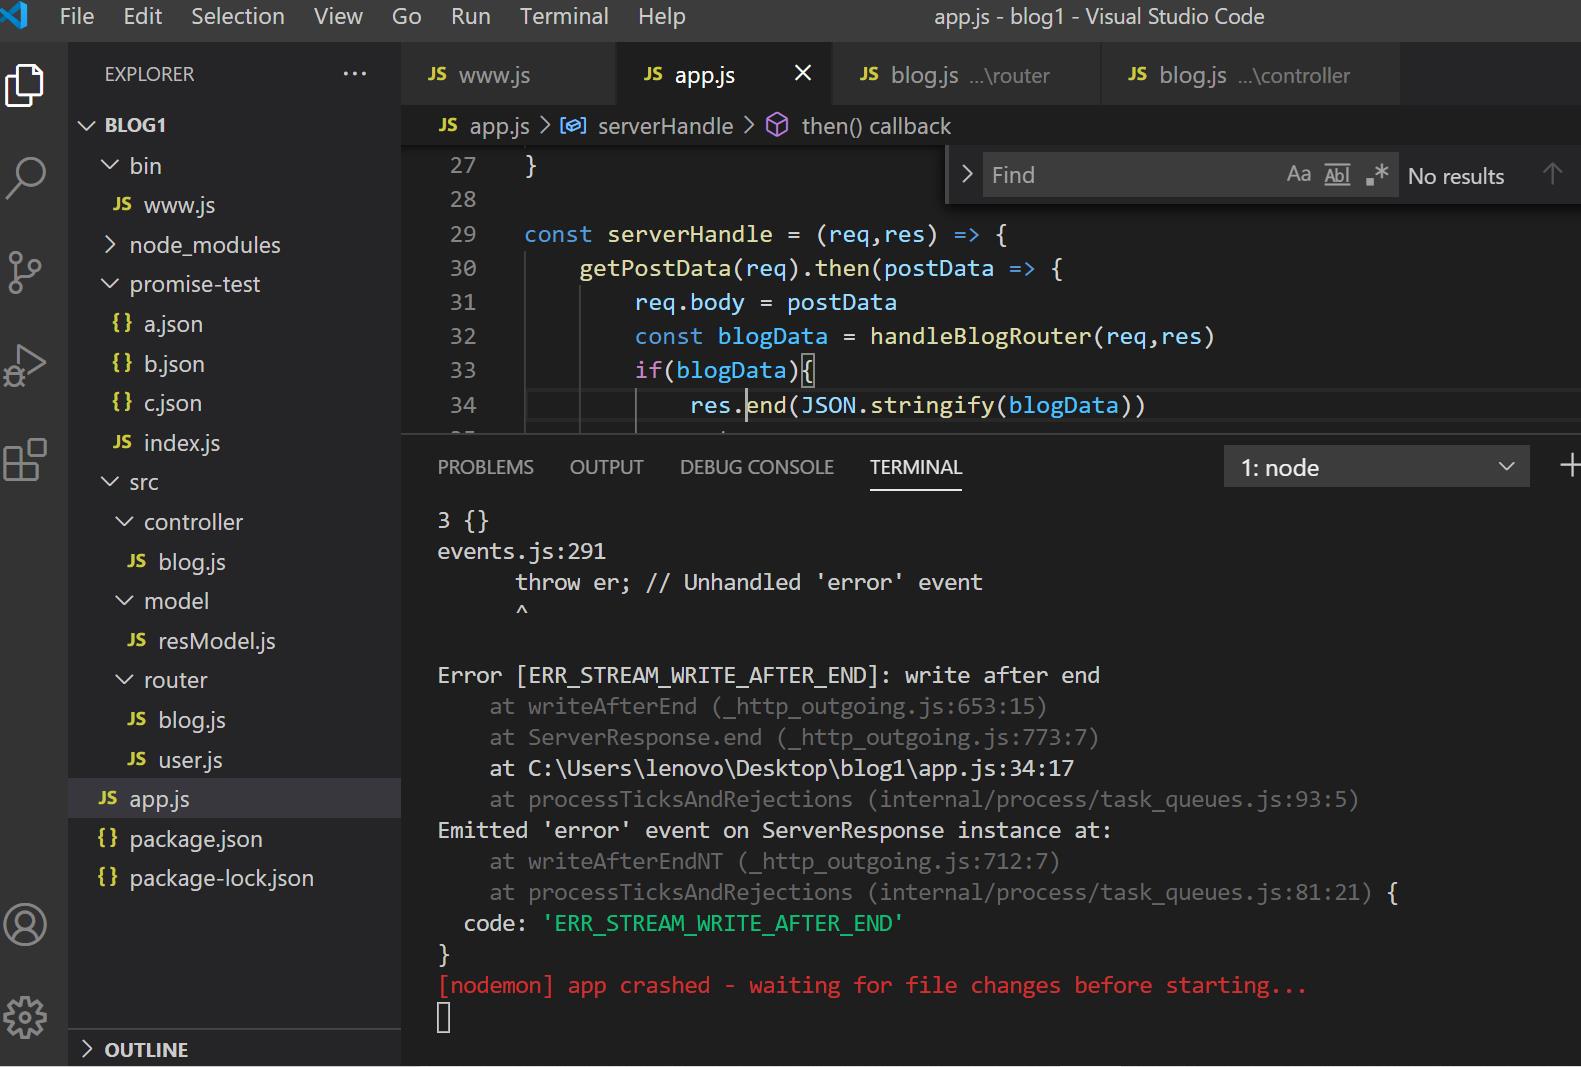Open the Explorer view in activity bar
This screenshot has width=1581, height=1067.
tap(25, 86)
